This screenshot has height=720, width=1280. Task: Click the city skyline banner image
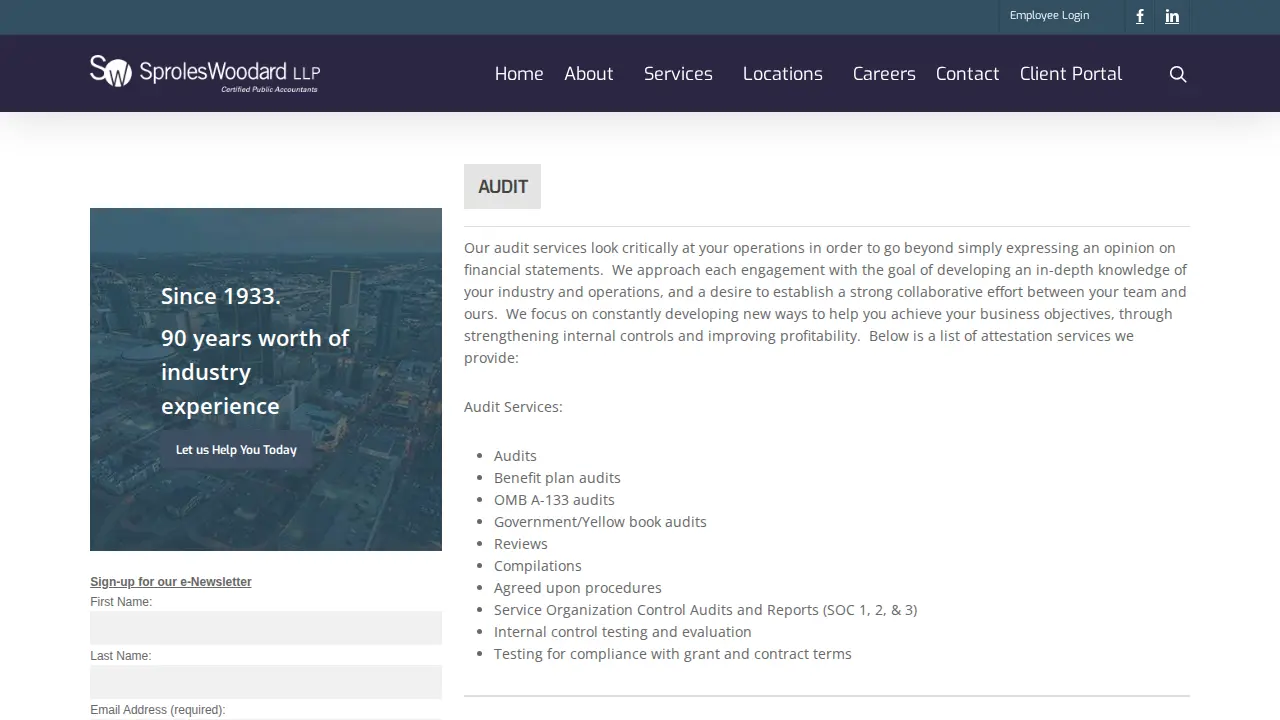click(x=266, y=379)
